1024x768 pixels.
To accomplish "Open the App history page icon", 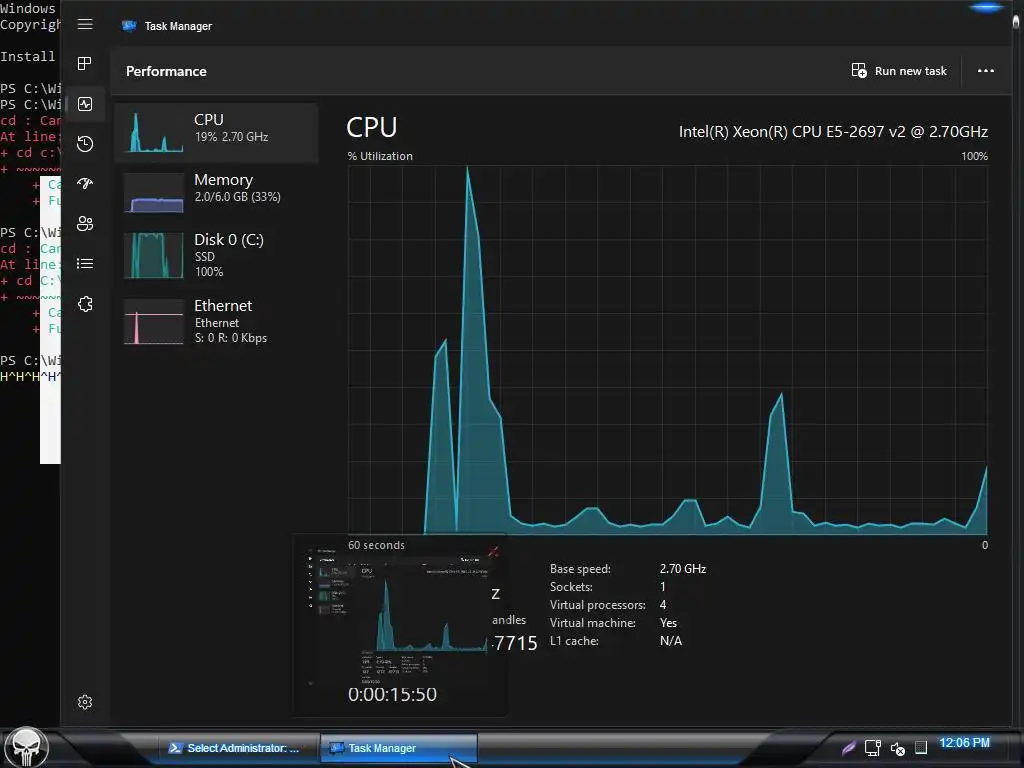I will click(85, 144).
